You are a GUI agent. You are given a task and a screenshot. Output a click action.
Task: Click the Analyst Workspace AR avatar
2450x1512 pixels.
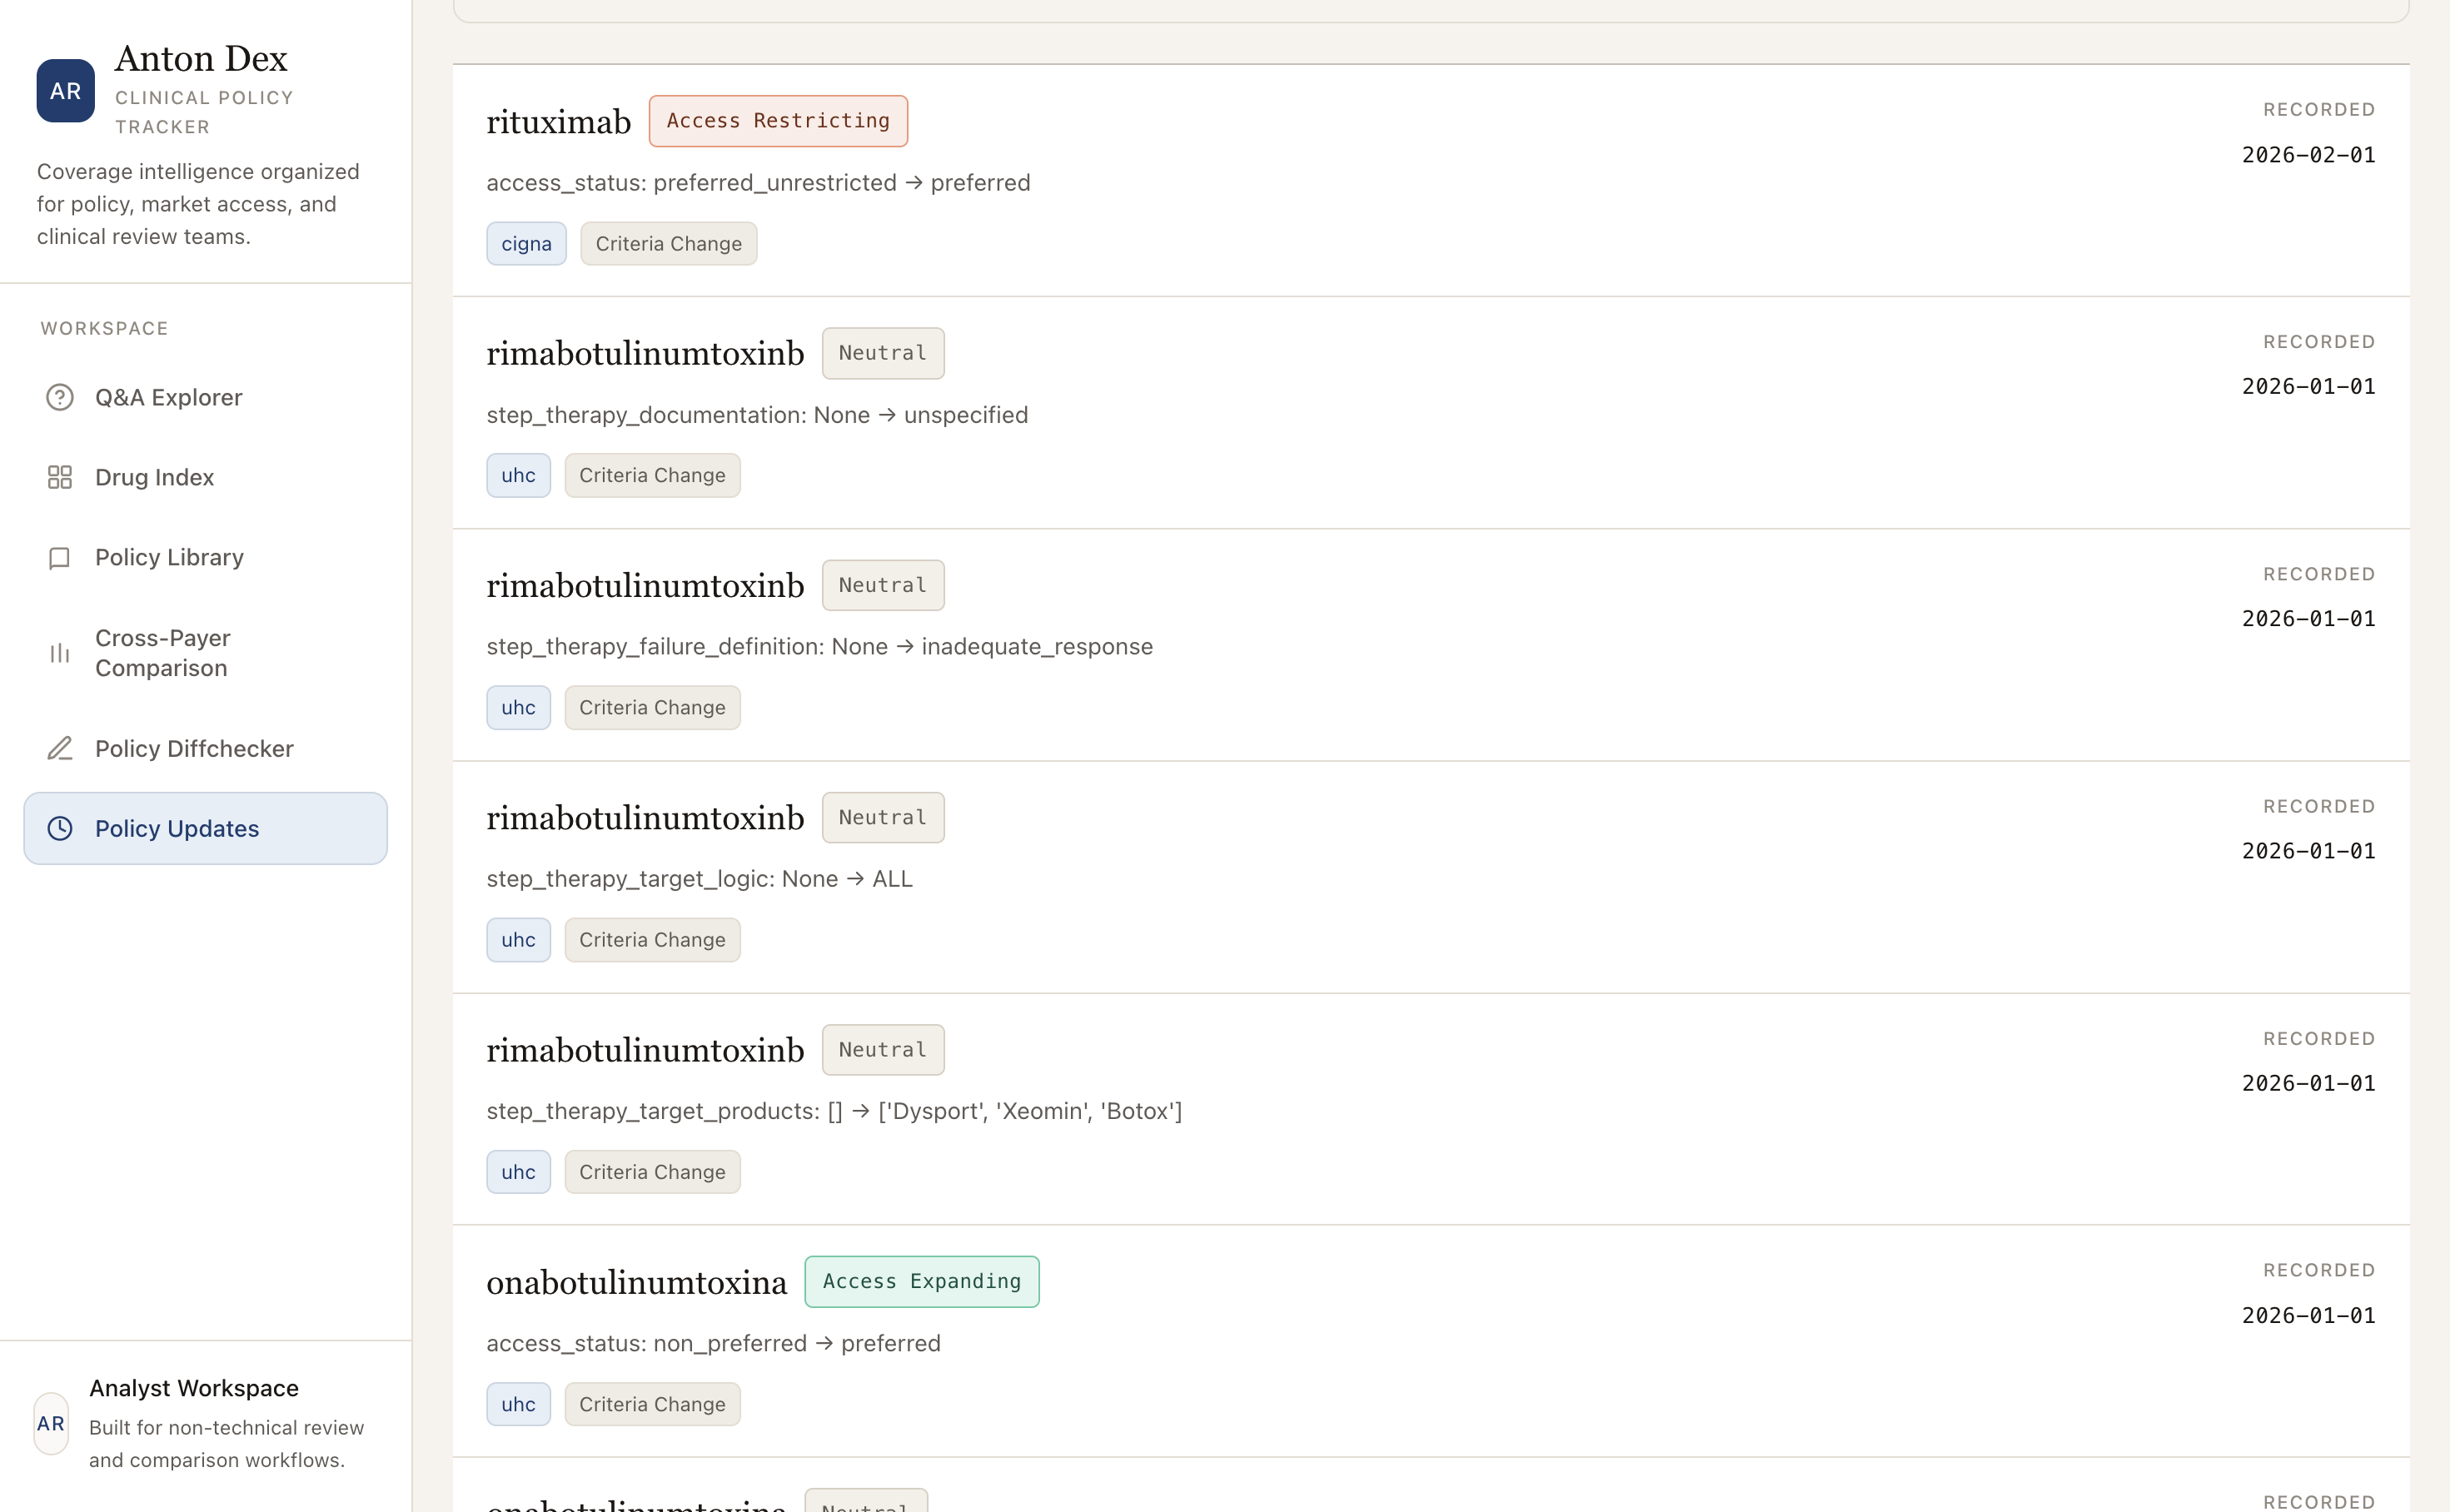[51, 1423]
